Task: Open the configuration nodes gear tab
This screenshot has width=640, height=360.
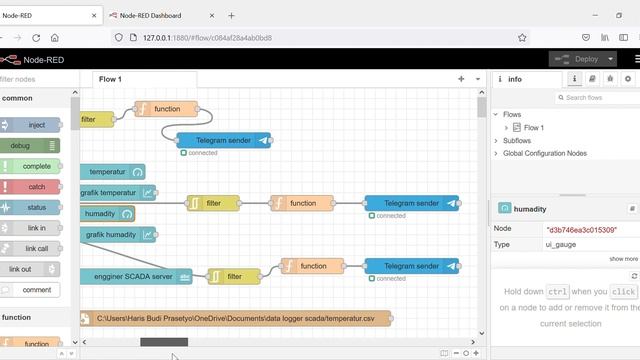Action: pyautogui.click(x=628, y=79)
